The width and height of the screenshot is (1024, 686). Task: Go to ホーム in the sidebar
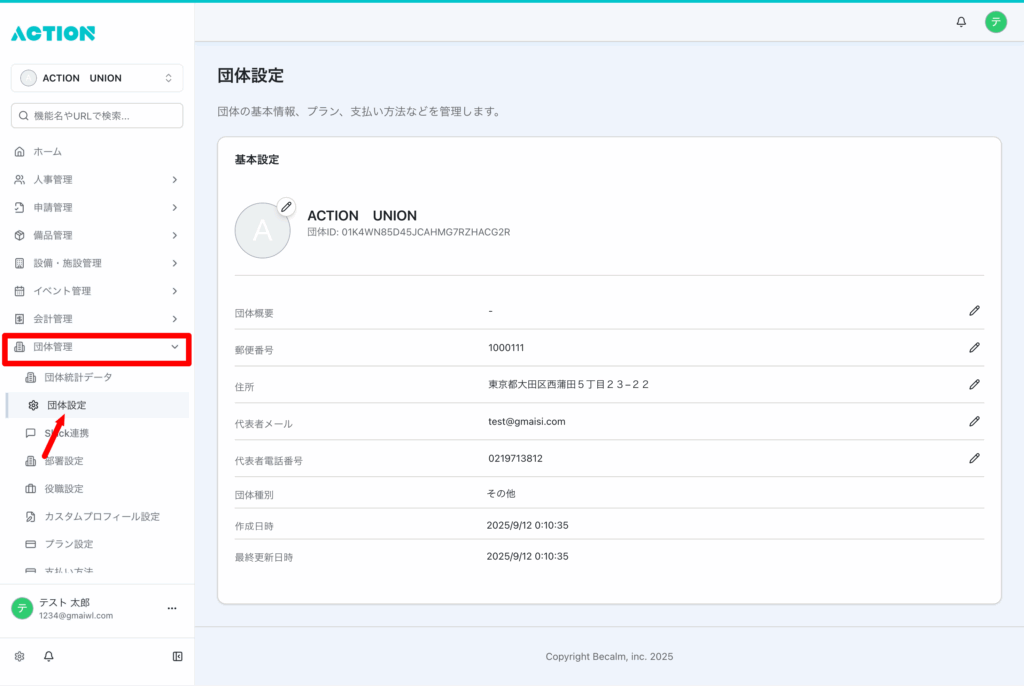pos(47,152)
